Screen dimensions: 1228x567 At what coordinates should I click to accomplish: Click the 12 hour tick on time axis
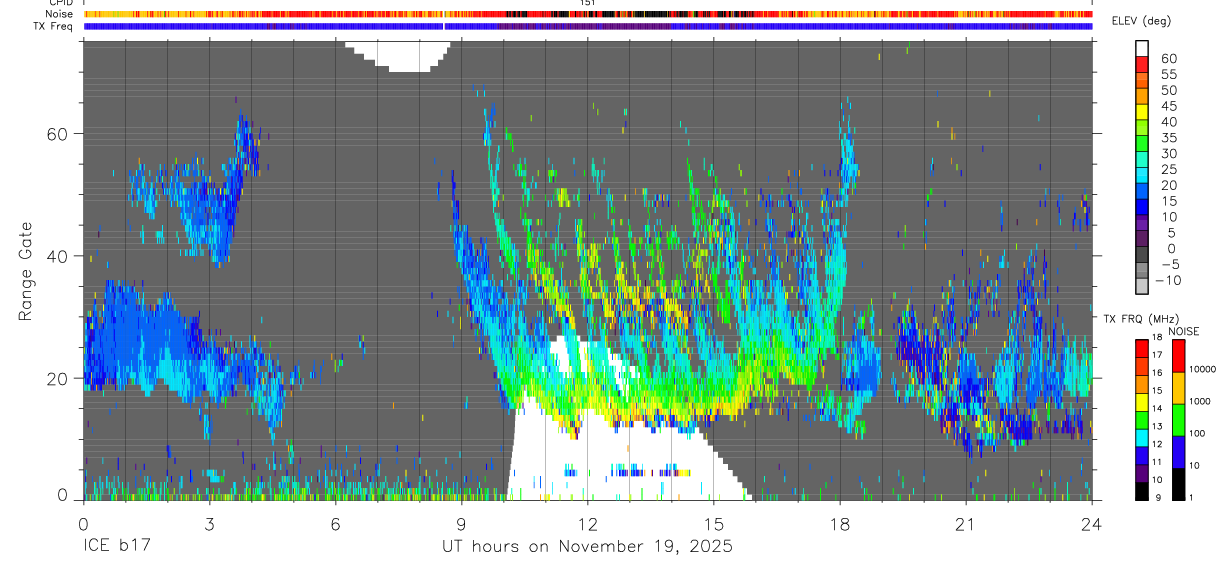588,523
